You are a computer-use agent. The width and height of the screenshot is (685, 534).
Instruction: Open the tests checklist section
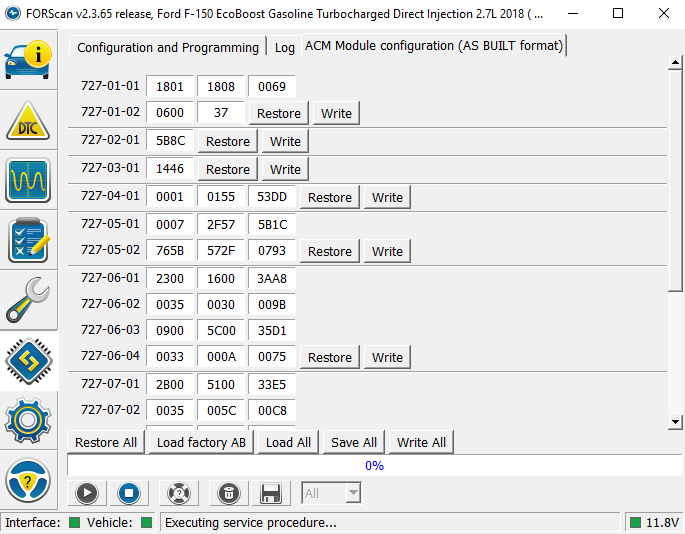tap(28, 240)
